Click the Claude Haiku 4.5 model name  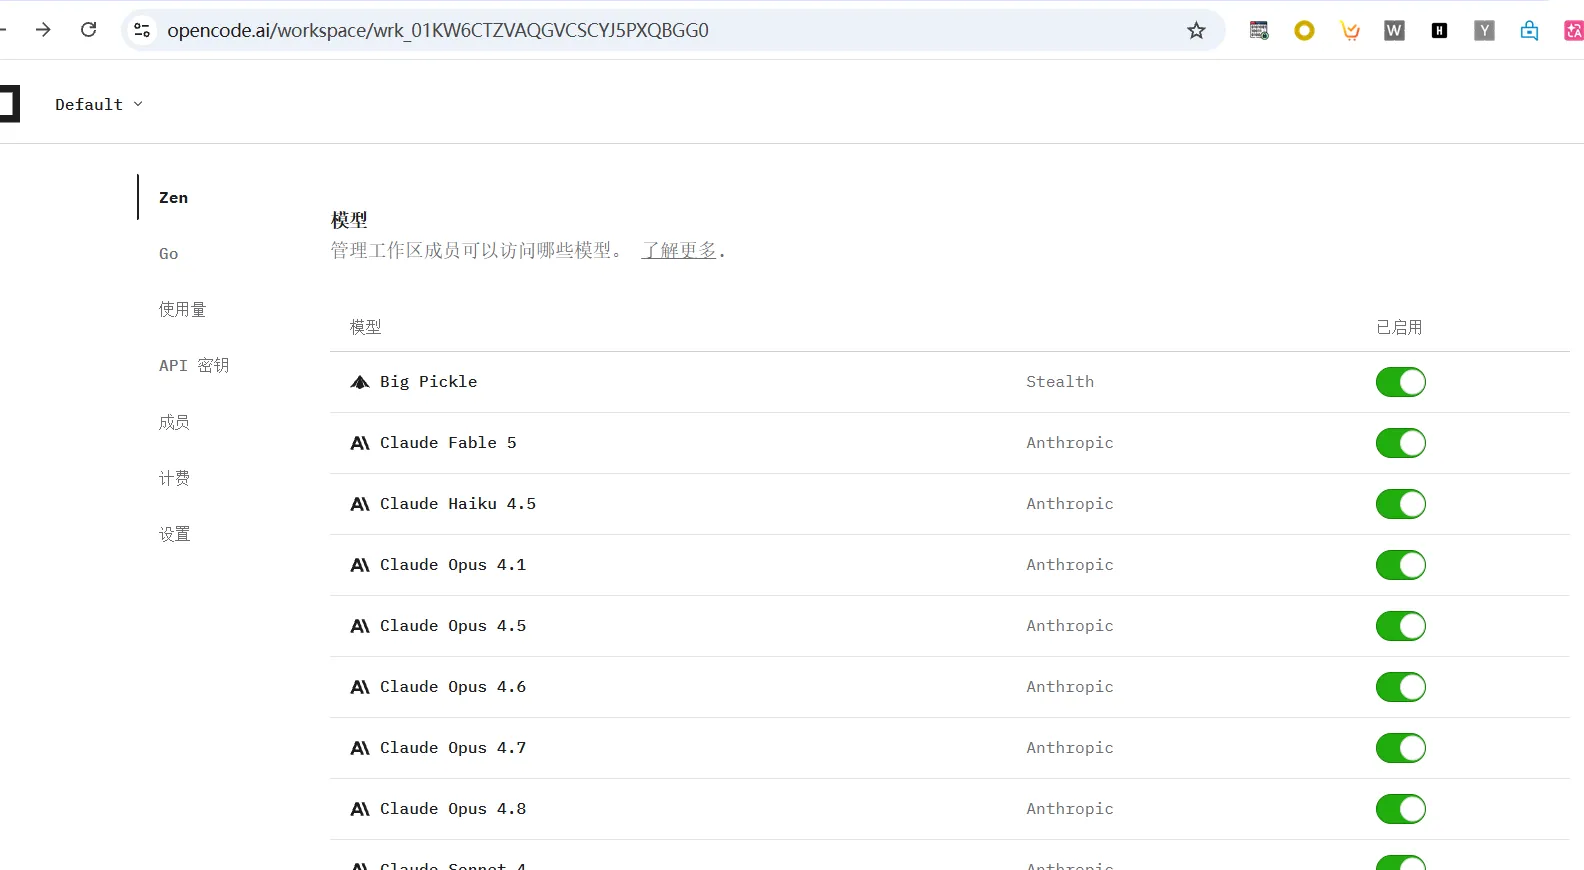(458, 504)
